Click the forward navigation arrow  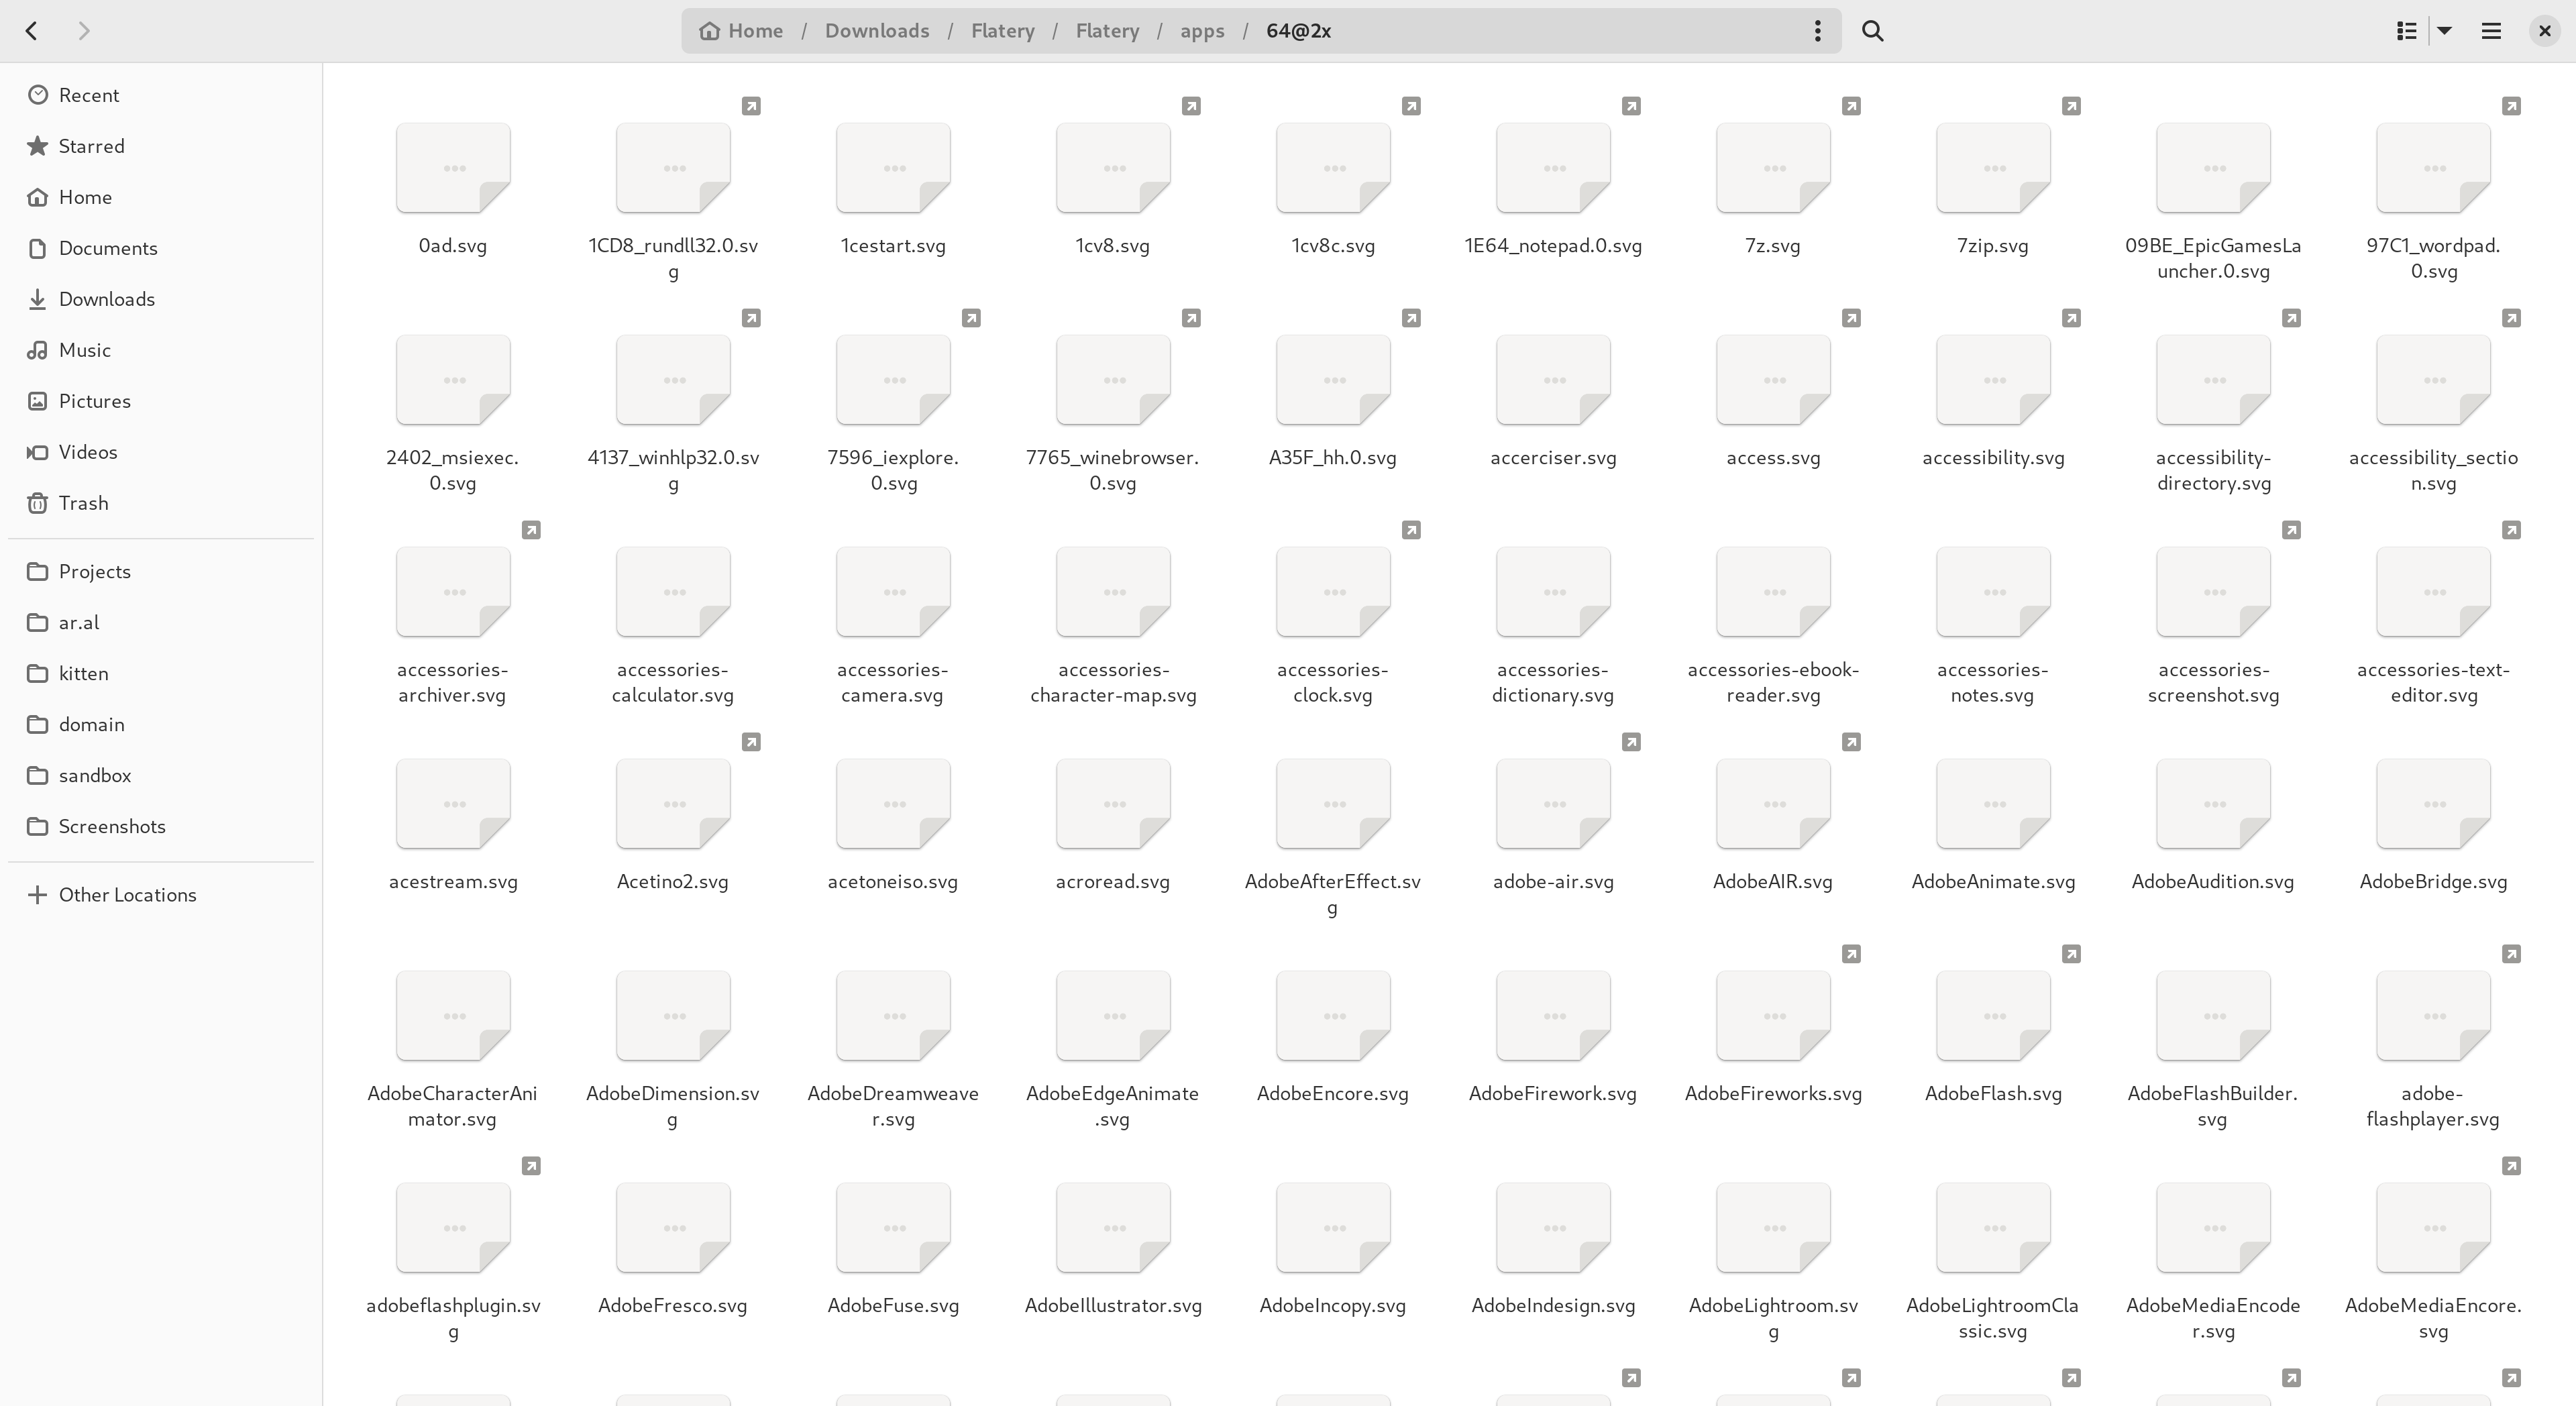tap(84, 31)
